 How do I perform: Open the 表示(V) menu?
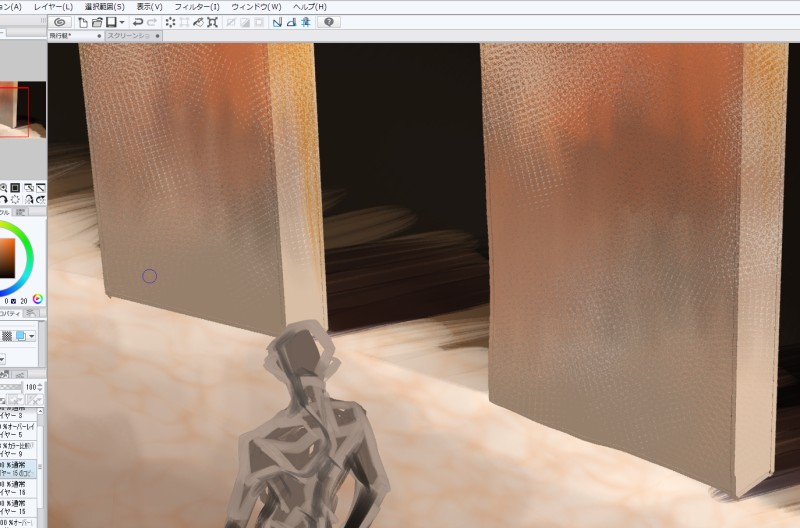(149, 7)
